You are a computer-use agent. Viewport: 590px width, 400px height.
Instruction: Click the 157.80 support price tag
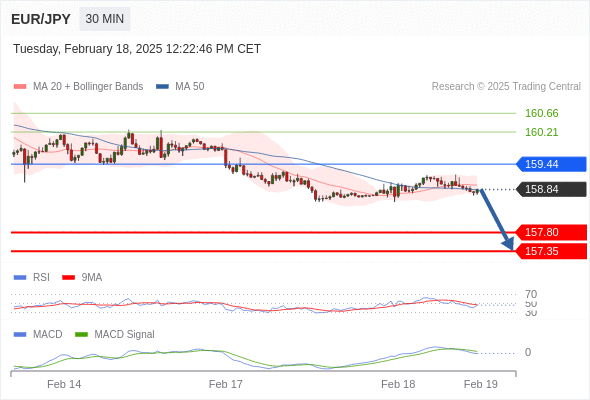point(551,232)
